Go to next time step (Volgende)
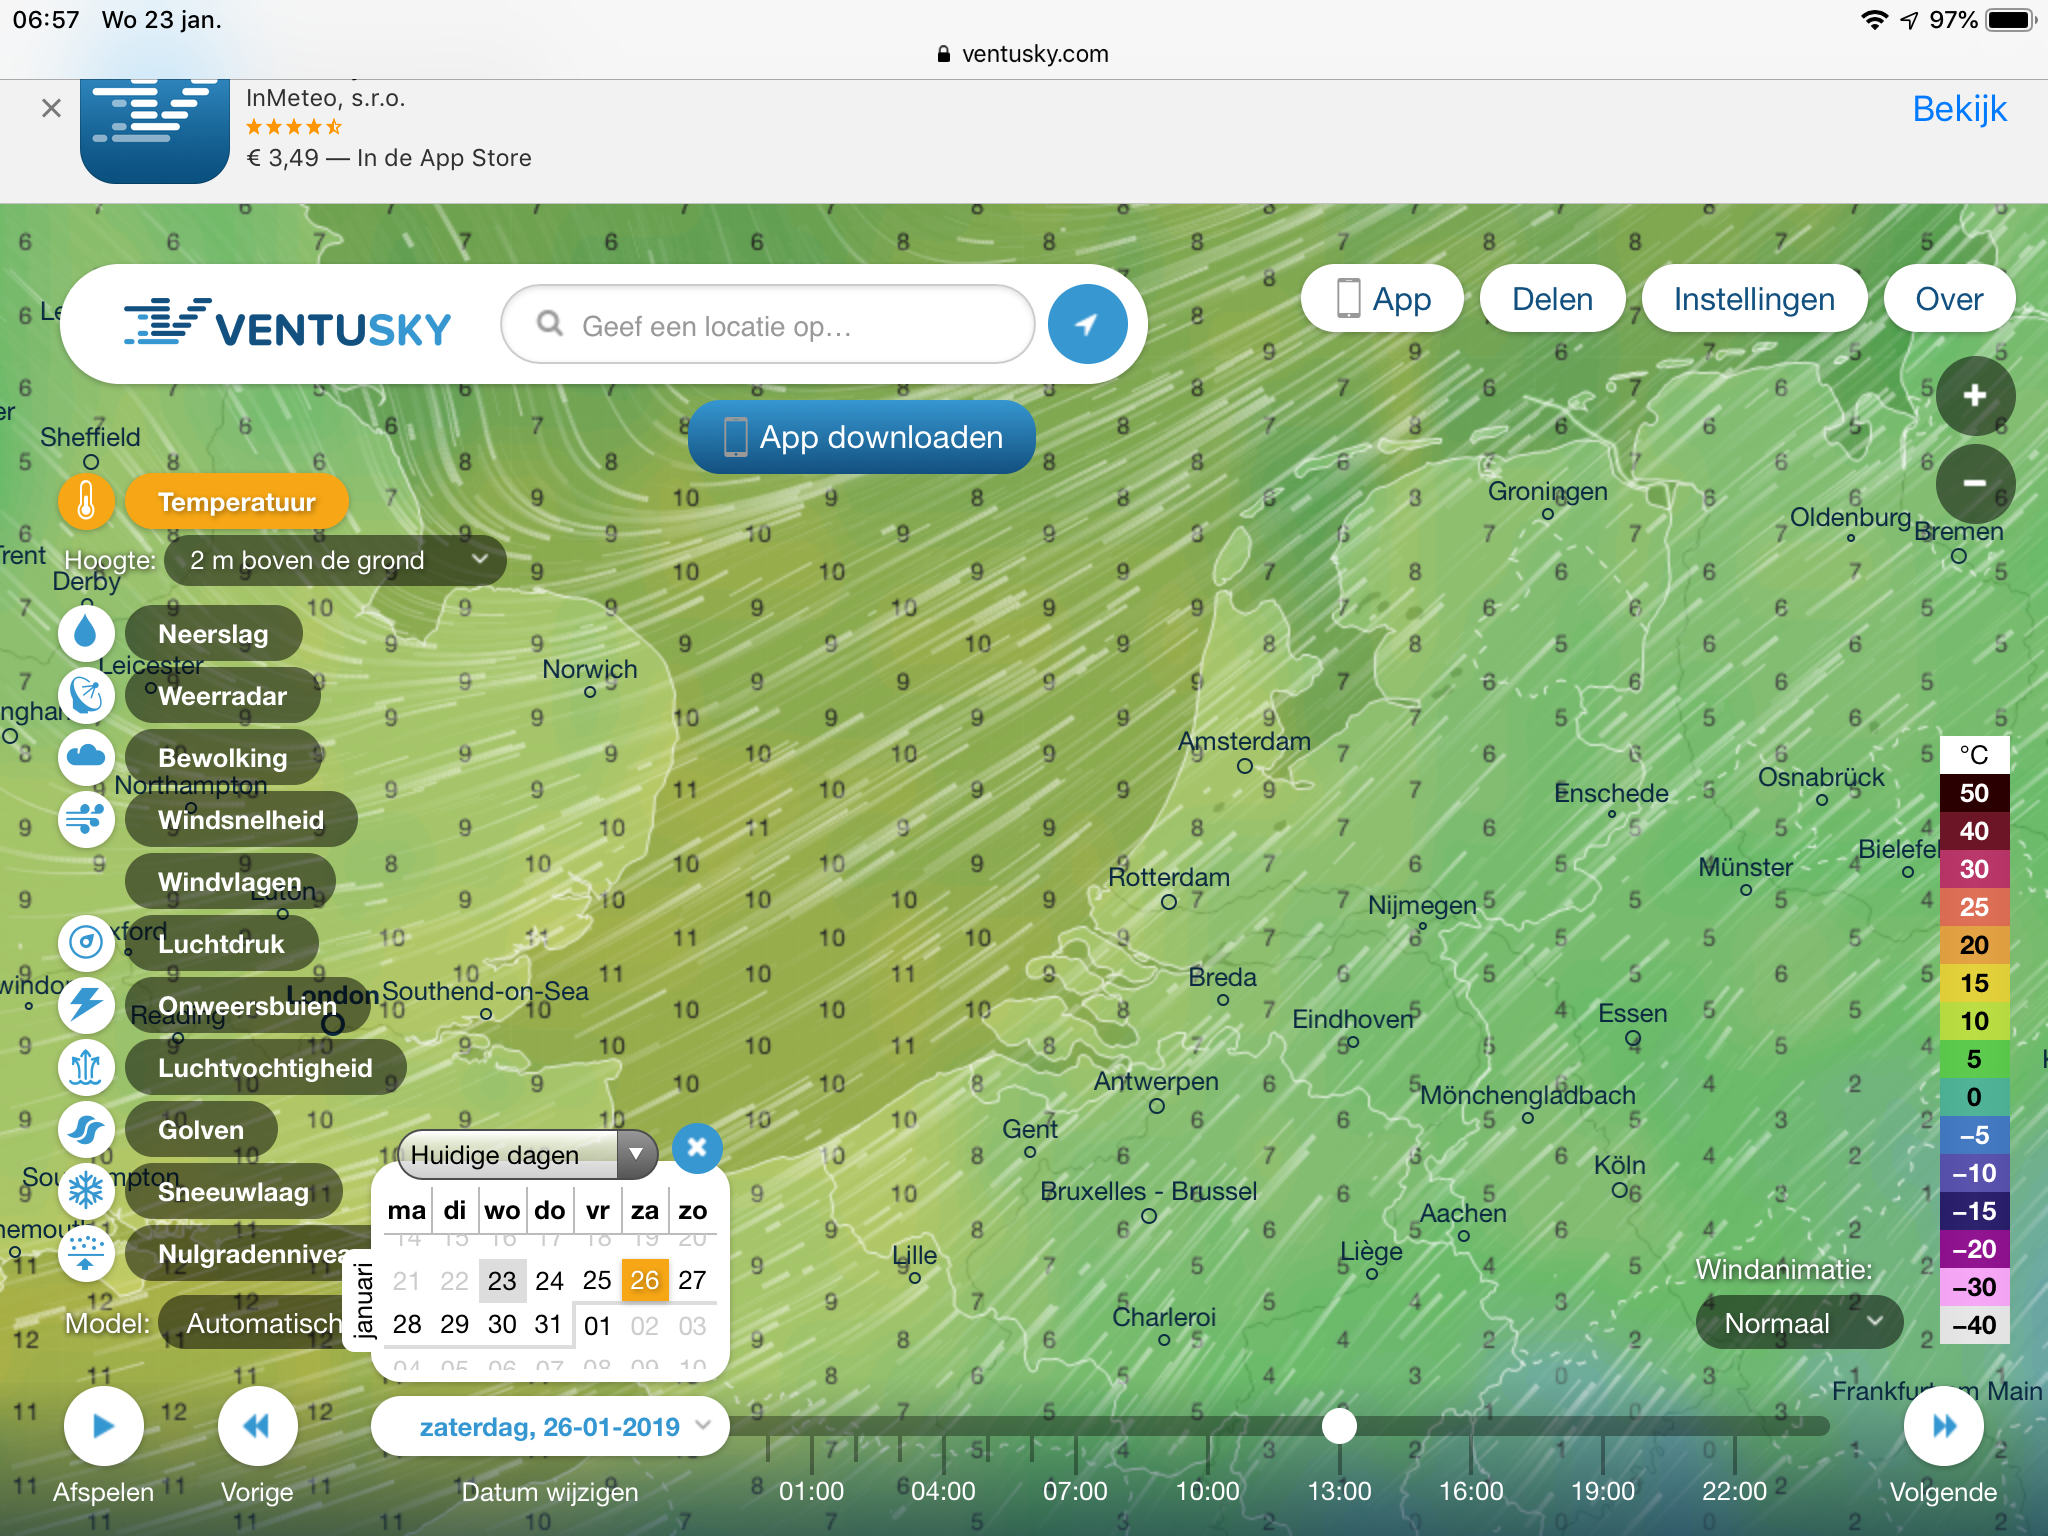The image size is (2048, 1536). 1943,1426
